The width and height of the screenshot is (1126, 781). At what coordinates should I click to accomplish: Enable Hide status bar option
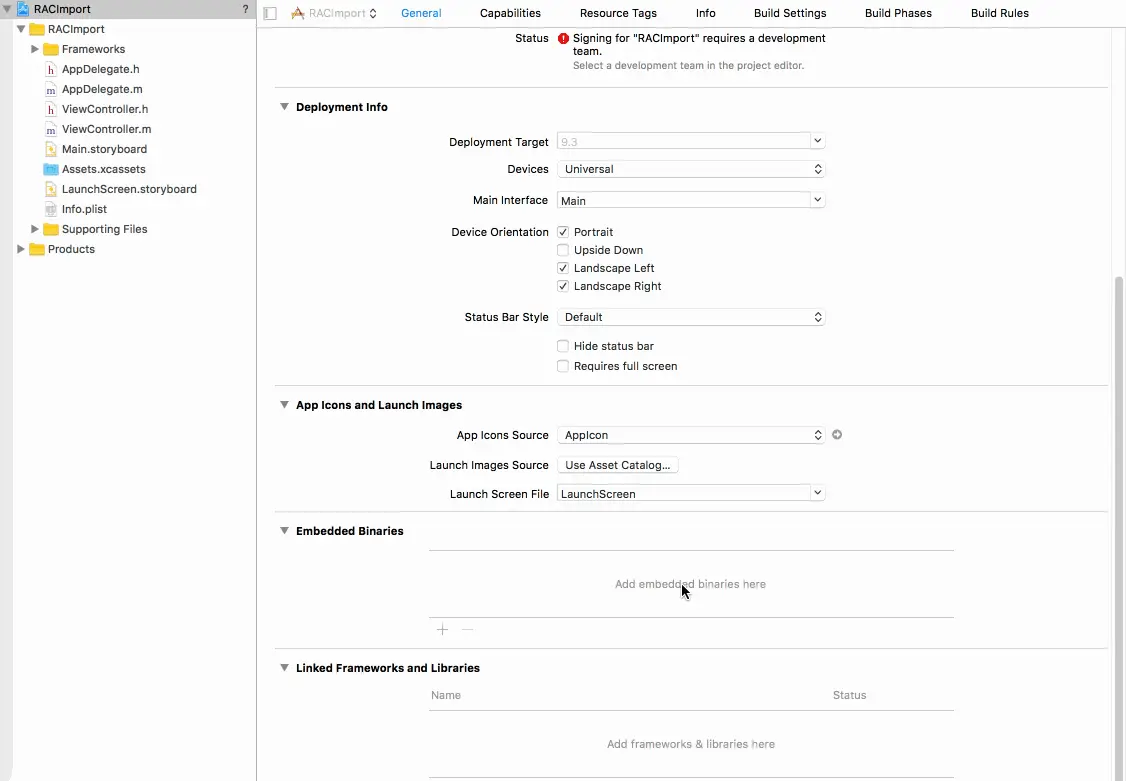(563, 346)
